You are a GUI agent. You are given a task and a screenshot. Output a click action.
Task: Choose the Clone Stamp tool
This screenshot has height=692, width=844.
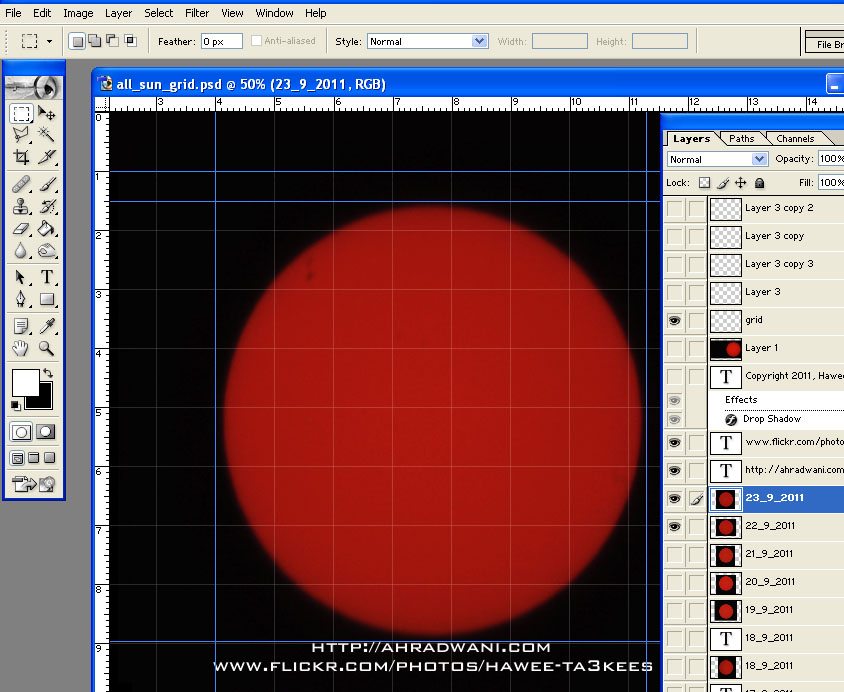(21, 207)
